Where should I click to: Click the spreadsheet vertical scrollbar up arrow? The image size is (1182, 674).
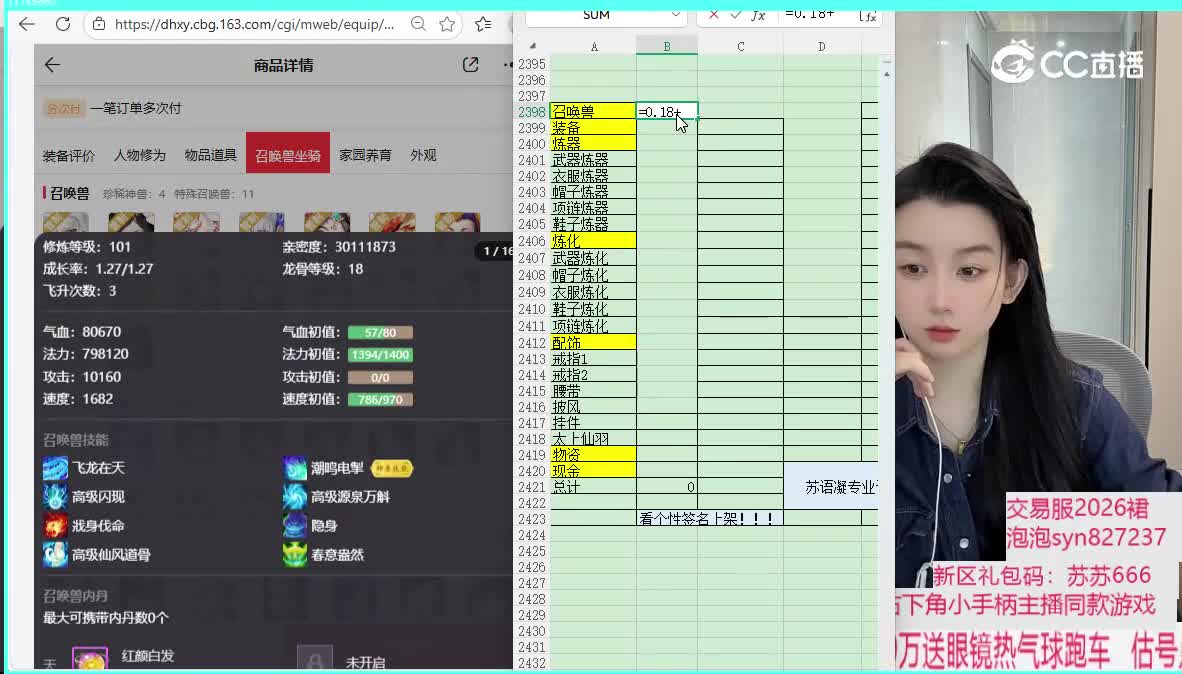point(886,73)
